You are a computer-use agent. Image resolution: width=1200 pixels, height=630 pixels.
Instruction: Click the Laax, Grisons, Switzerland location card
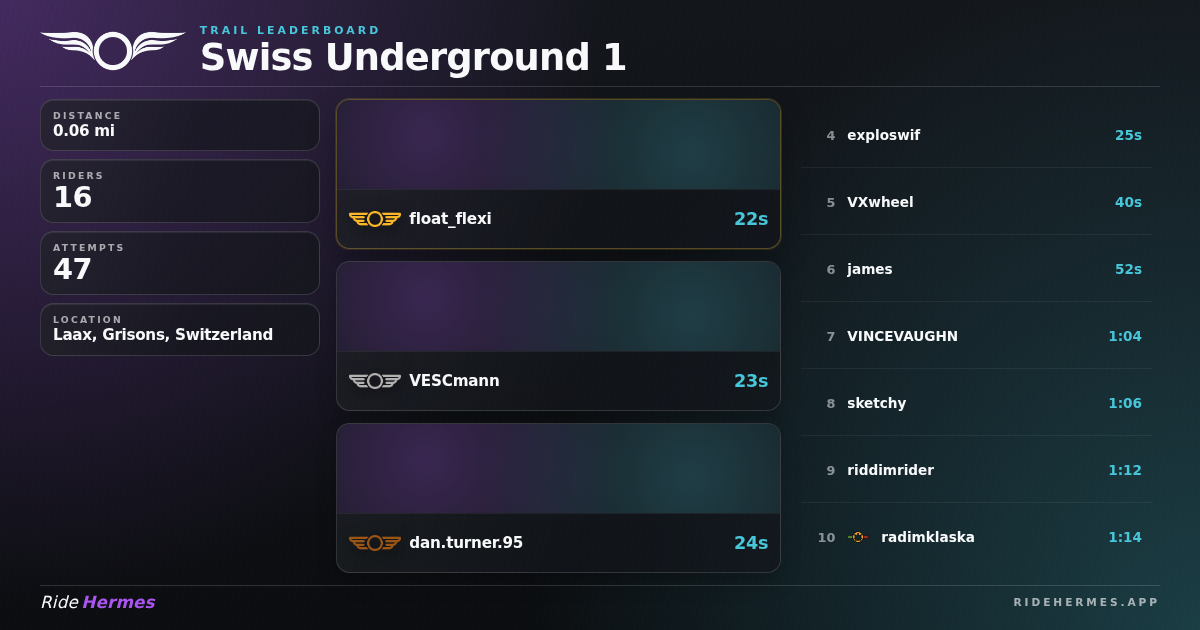click(x=180, y=329)
